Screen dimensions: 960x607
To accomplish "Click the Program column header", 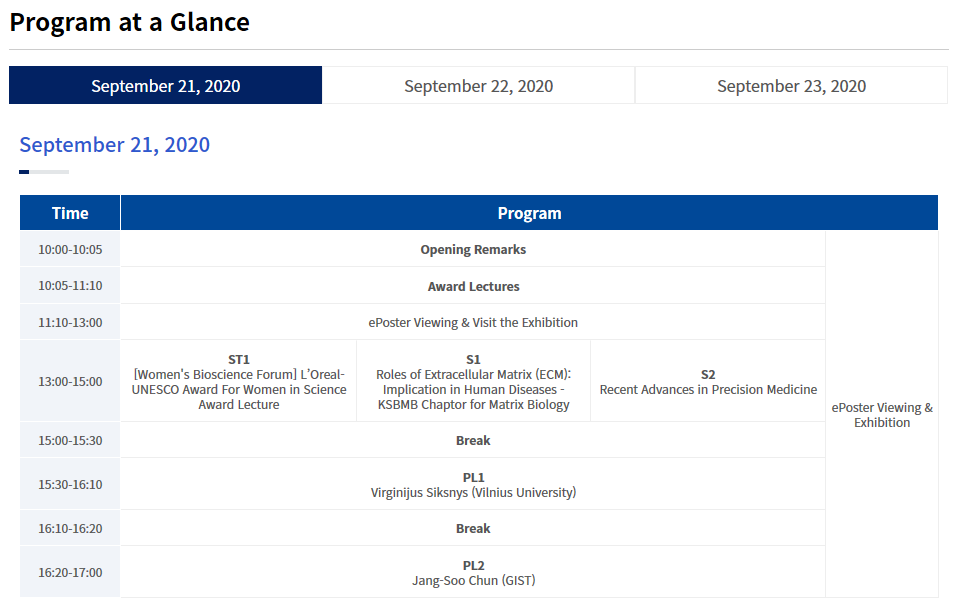I will pos(529,213).
